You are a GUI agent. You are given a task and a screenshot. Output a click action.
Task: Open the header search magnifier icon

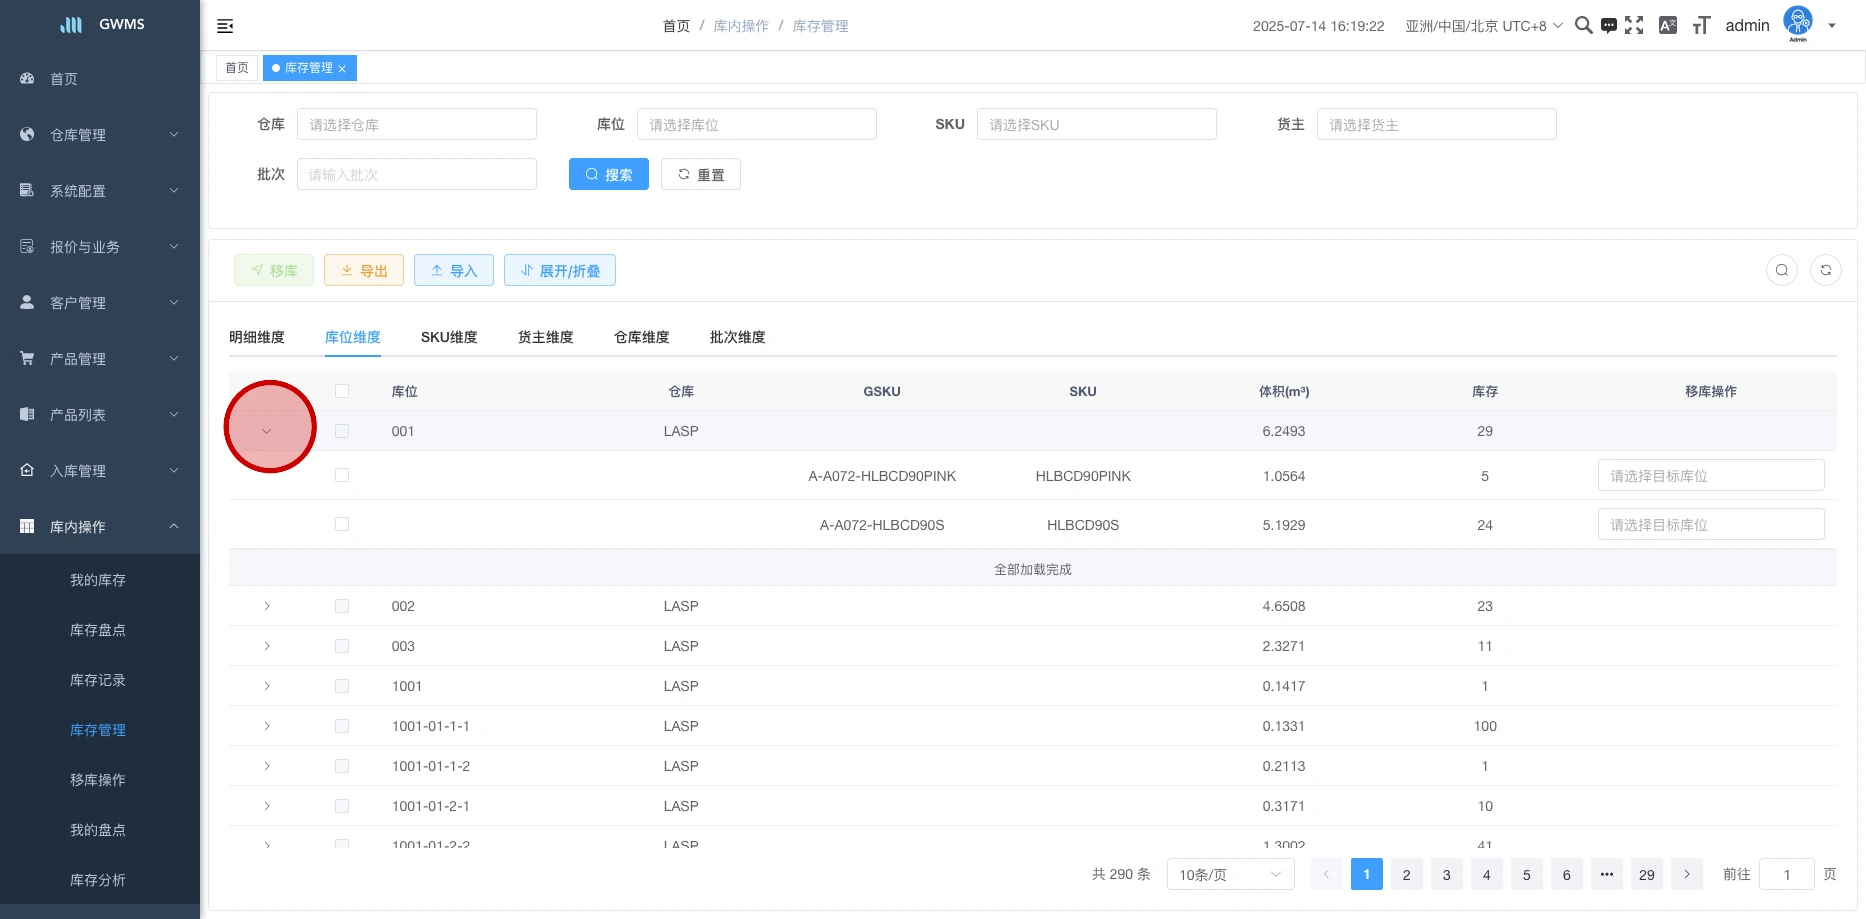coord(1583,25)
